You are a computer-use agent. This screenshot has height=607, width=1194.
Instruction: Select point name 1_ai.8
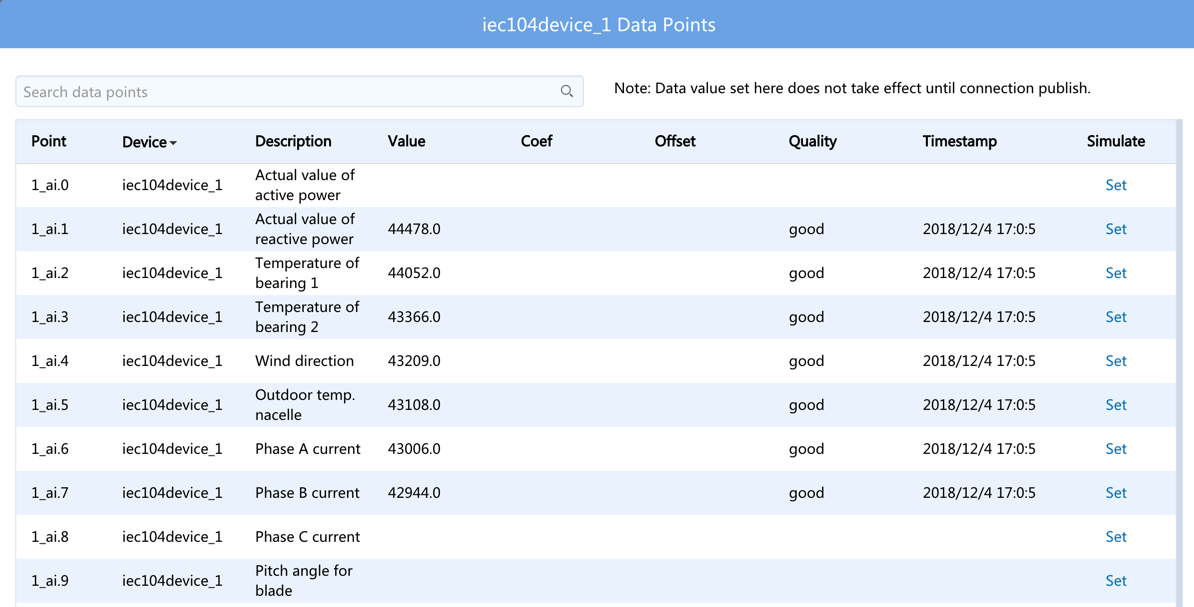pos(49,537)
